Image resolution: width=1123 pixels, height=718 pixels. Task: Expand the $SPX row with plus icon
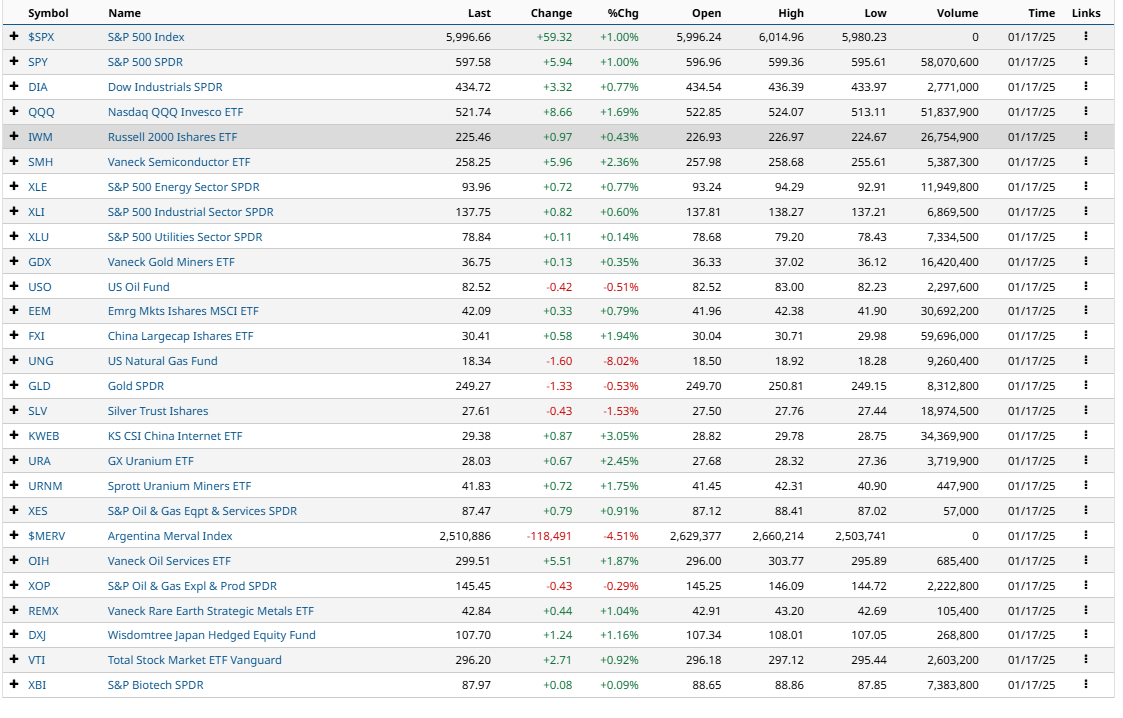pos(14,37)
